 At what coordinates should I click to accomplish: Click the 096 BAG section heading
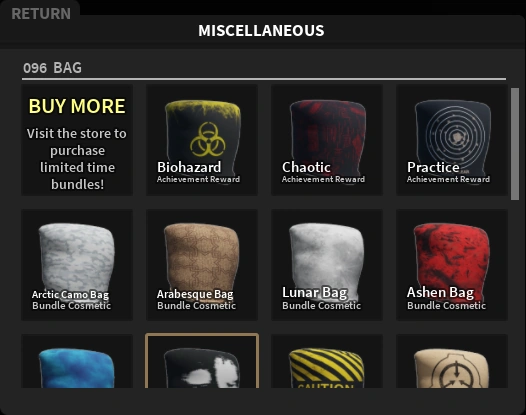pos(52,68)
